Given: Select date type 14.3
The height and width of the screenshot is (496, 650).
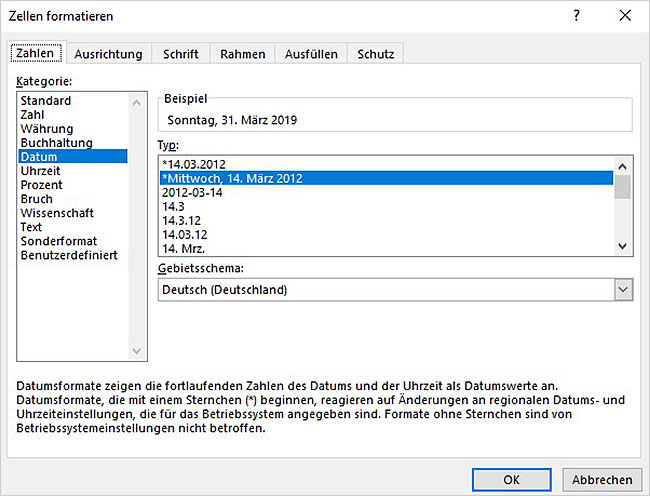Looking at the screenshot, I should [x=386, y=206].
